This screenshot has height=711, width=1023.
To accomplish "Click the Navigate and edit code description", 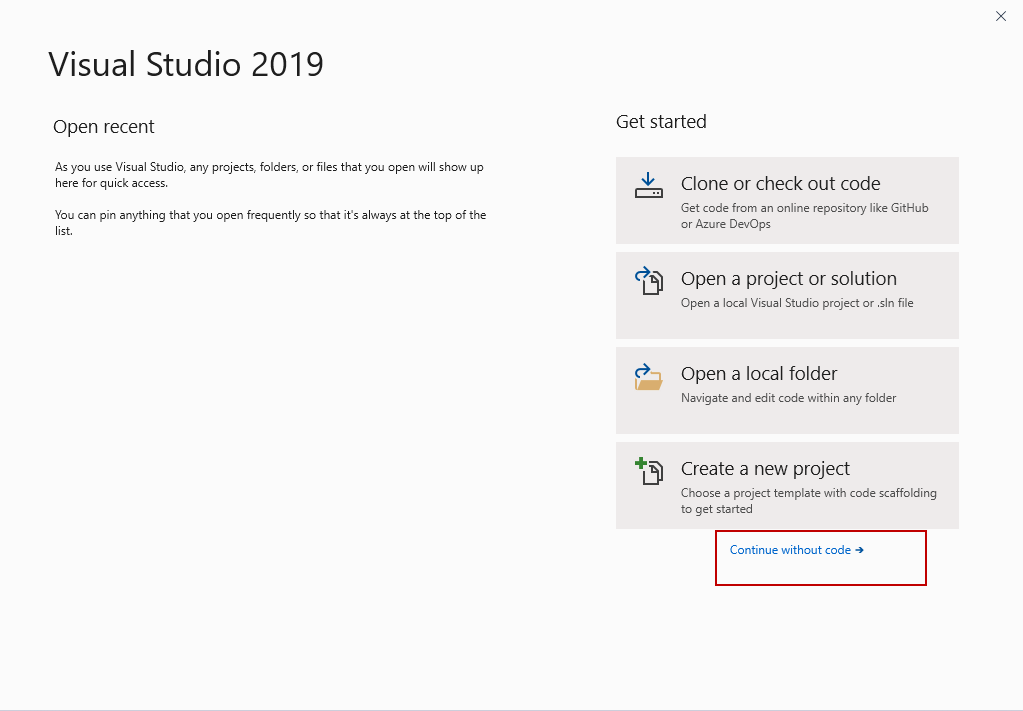I will (x=788, y=398).
